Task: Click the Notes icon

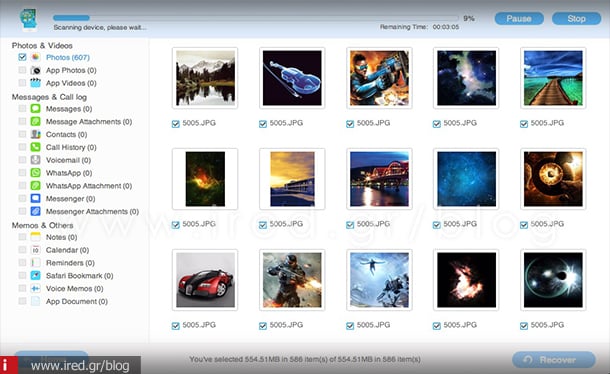Action: 35,237
